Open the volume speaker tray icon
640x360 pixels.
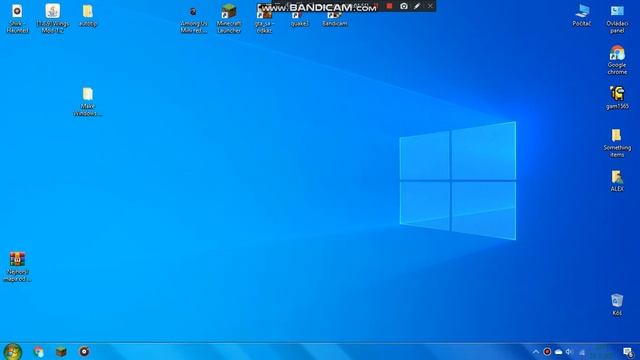569,352
